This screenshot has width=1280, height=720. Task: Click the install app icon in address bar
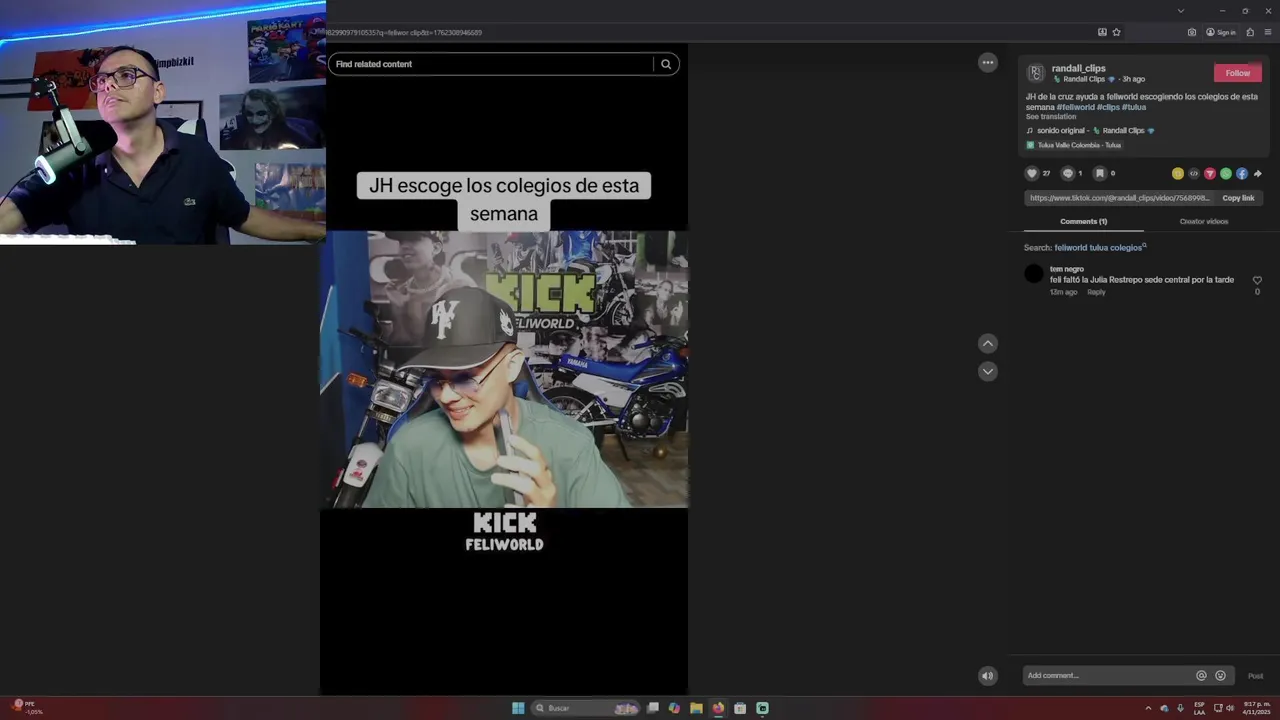[1102, 32]
